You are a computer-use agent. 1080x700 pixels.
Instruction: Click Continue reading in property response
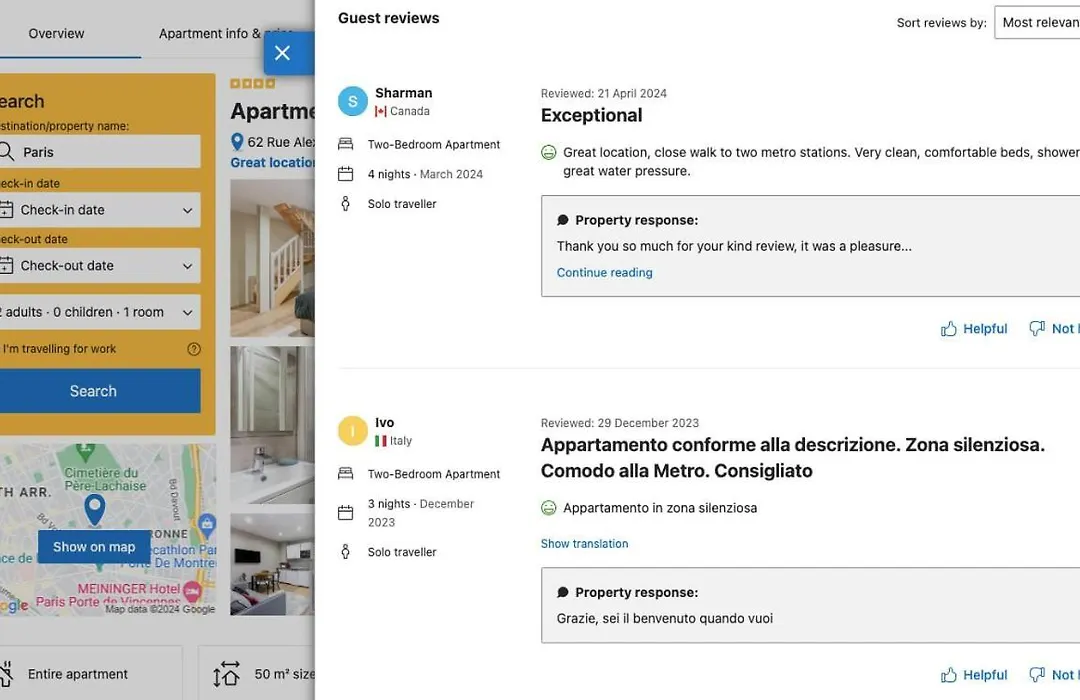tap(604, 272)
